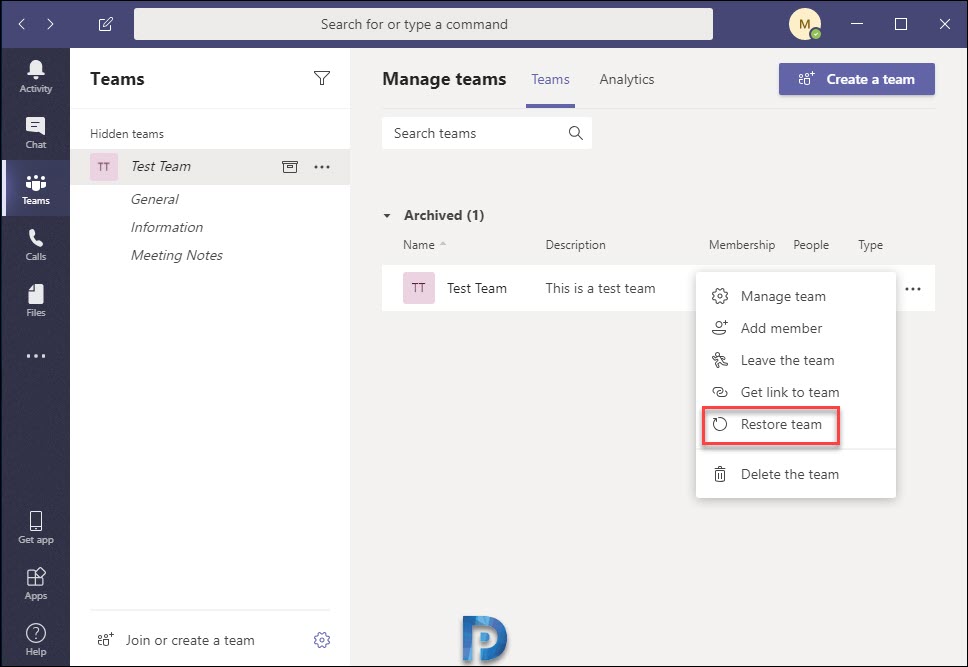Click the People column header
Viewport: 968px width, 667px height.
811,245
